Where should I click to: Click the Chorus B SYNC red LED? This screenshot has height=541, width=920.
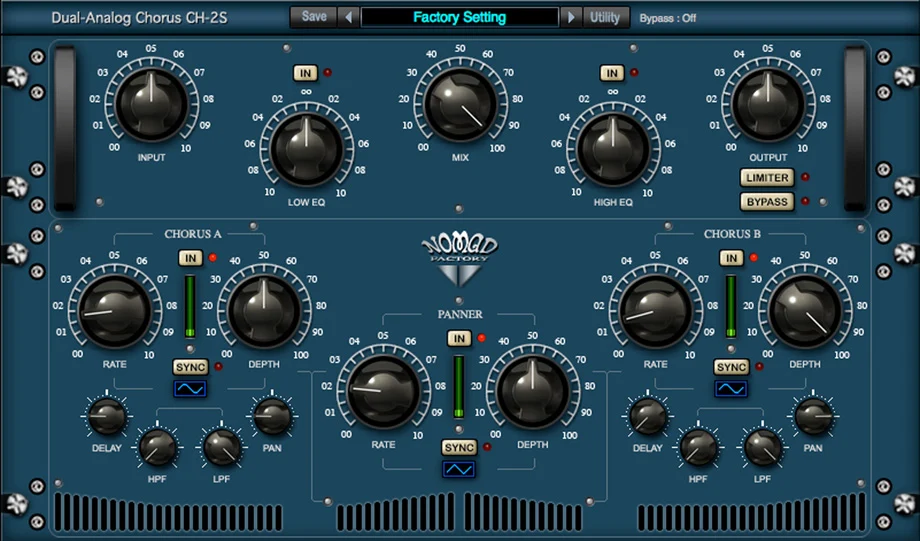pos(759,367)
